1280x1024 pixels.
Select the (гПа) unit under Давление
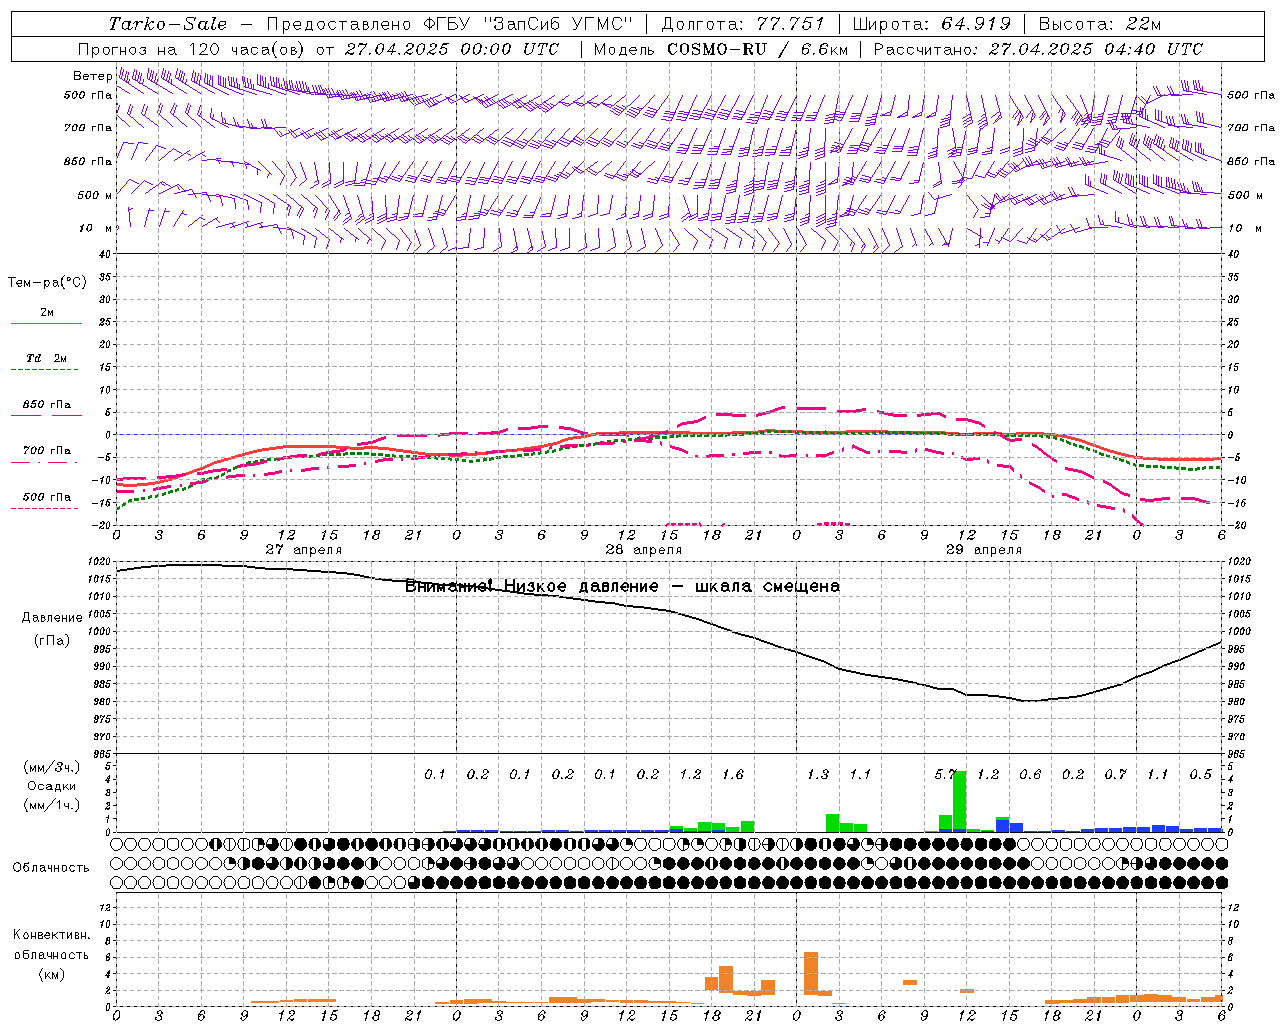(52, 640)
